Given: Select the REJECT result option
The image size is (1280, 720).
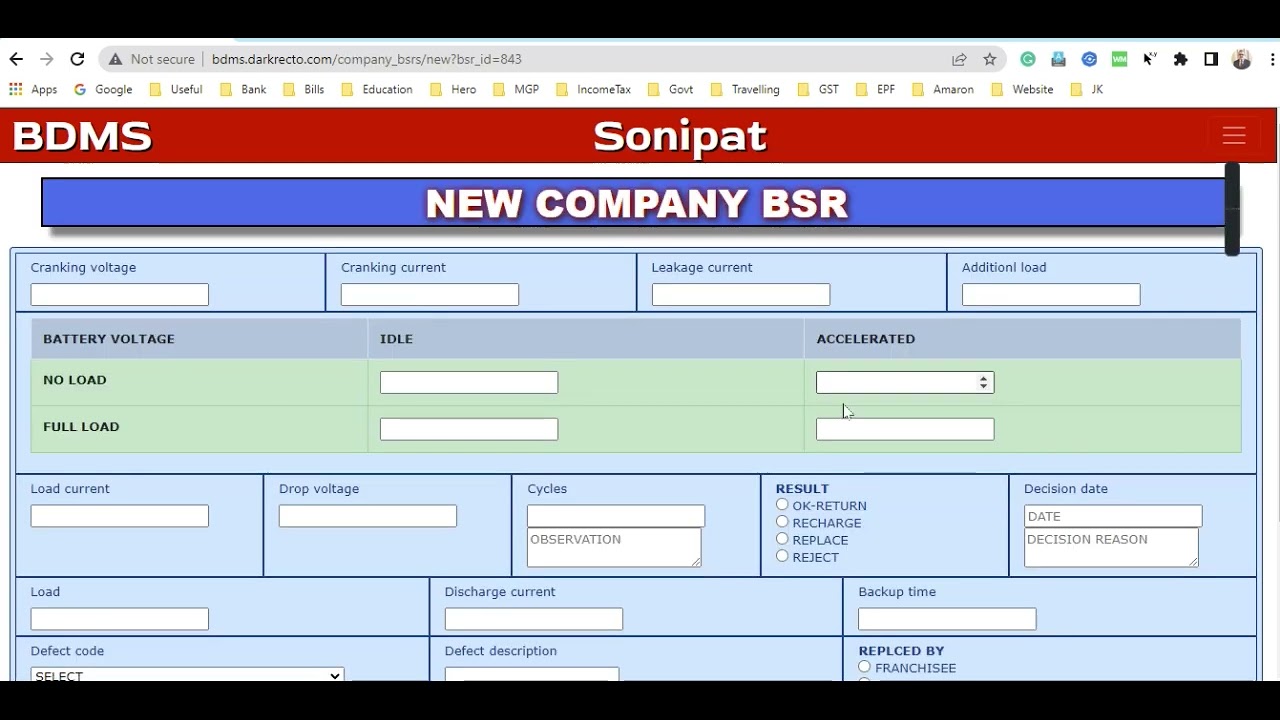Looking at the screenshot, I should 782,556.
